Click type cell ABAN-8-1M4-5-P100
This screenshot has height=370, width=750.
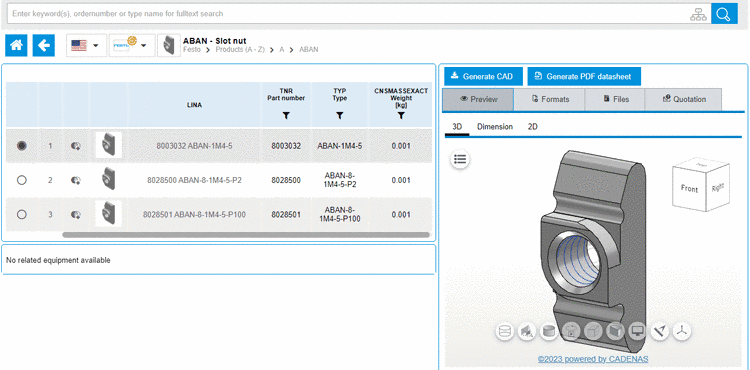pyautogui.click(x=340, y=215)
